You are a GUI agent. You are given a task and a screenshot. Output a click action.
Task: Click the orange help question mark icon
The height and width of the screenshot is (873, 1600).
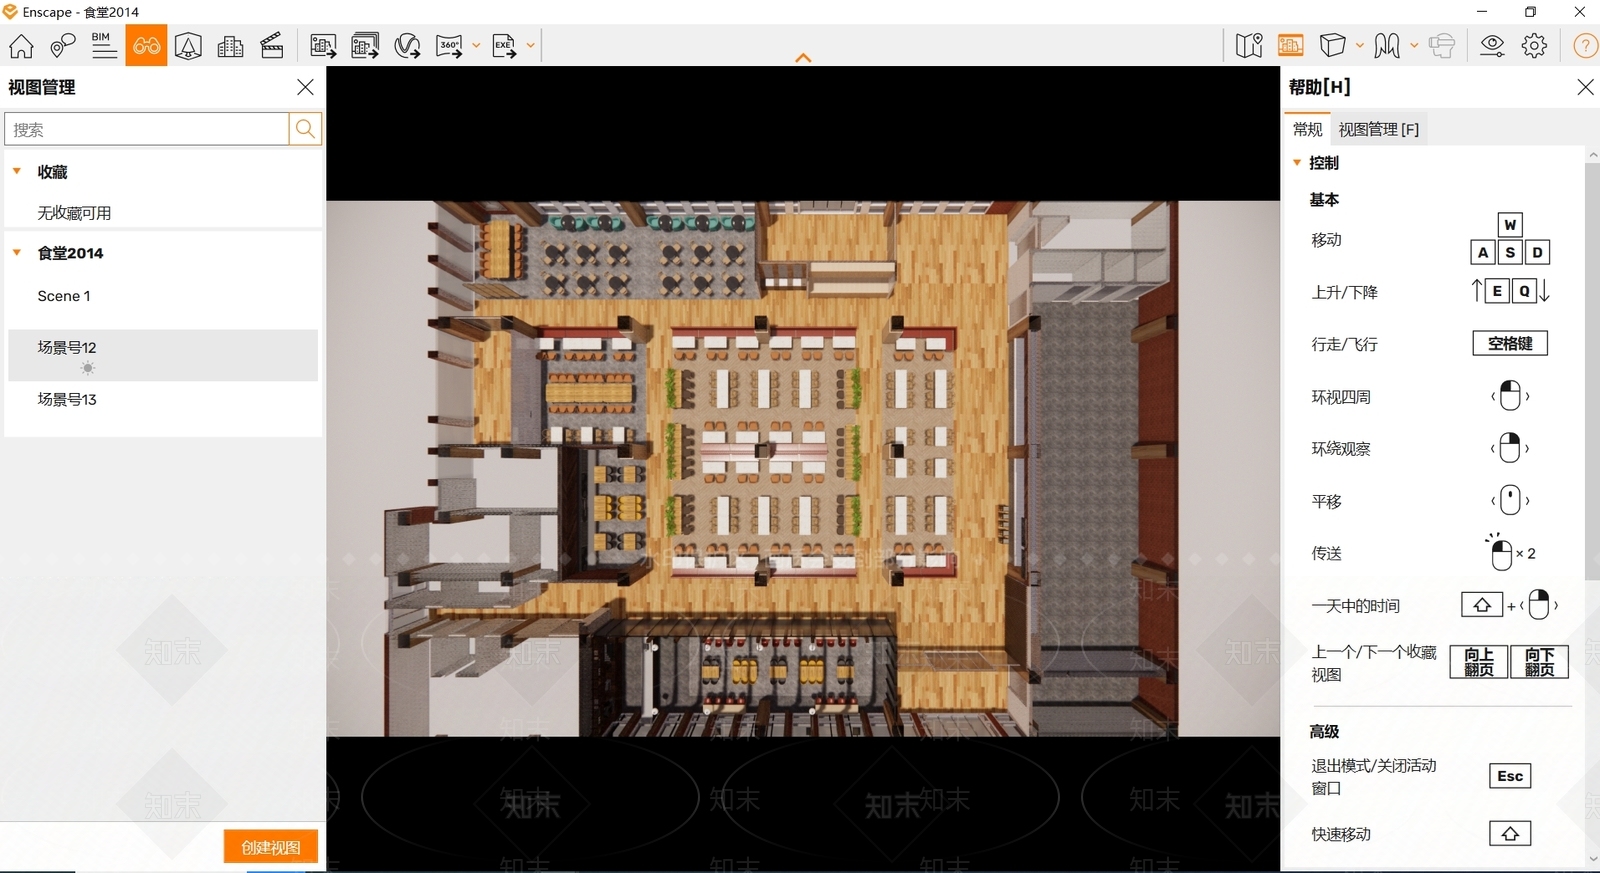(1585, 46)
